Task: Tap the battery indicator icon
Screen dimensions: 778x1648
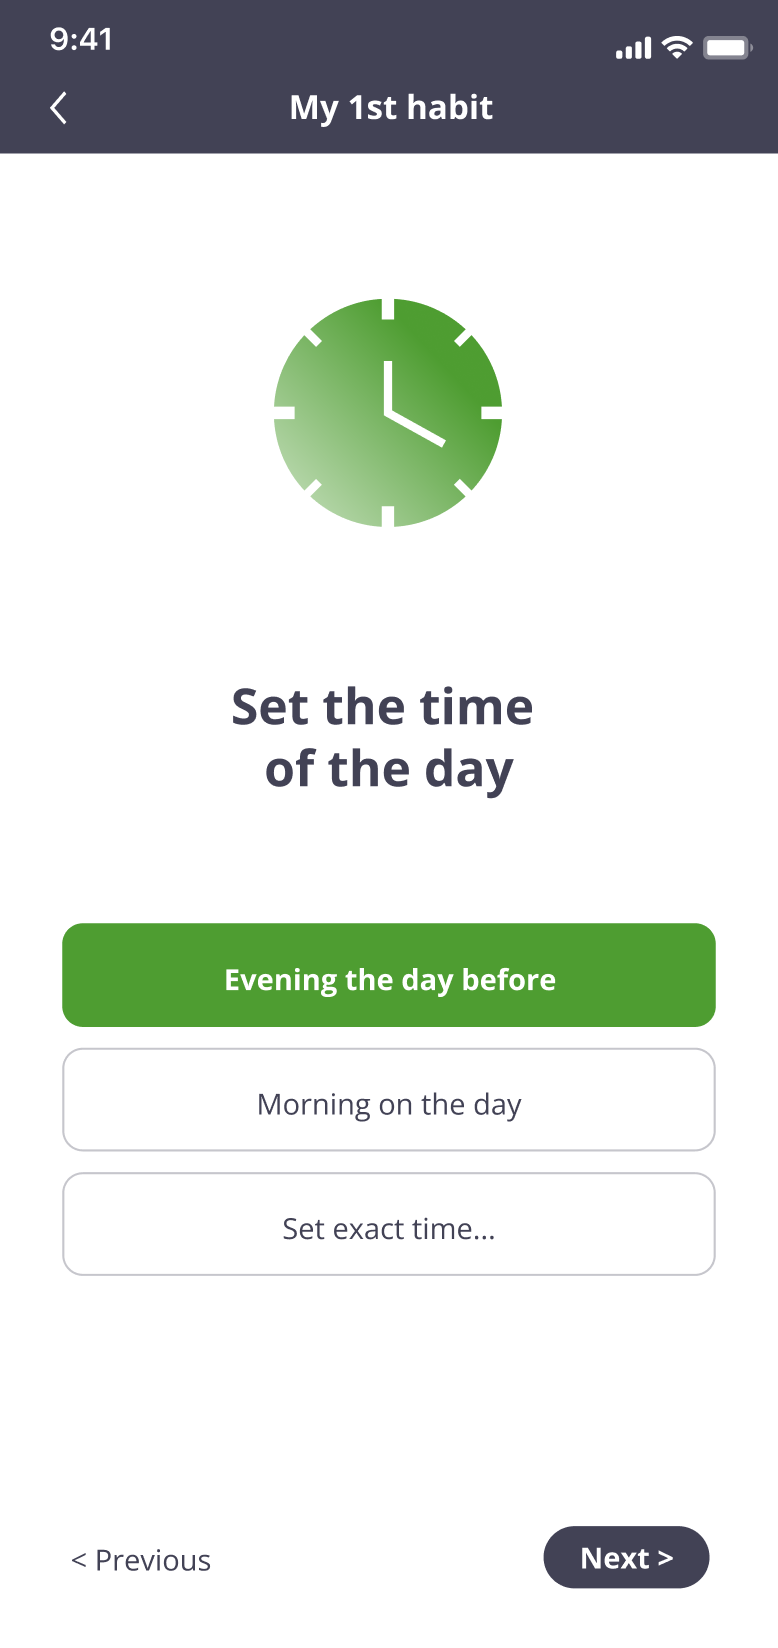Action: click(726, 47)
